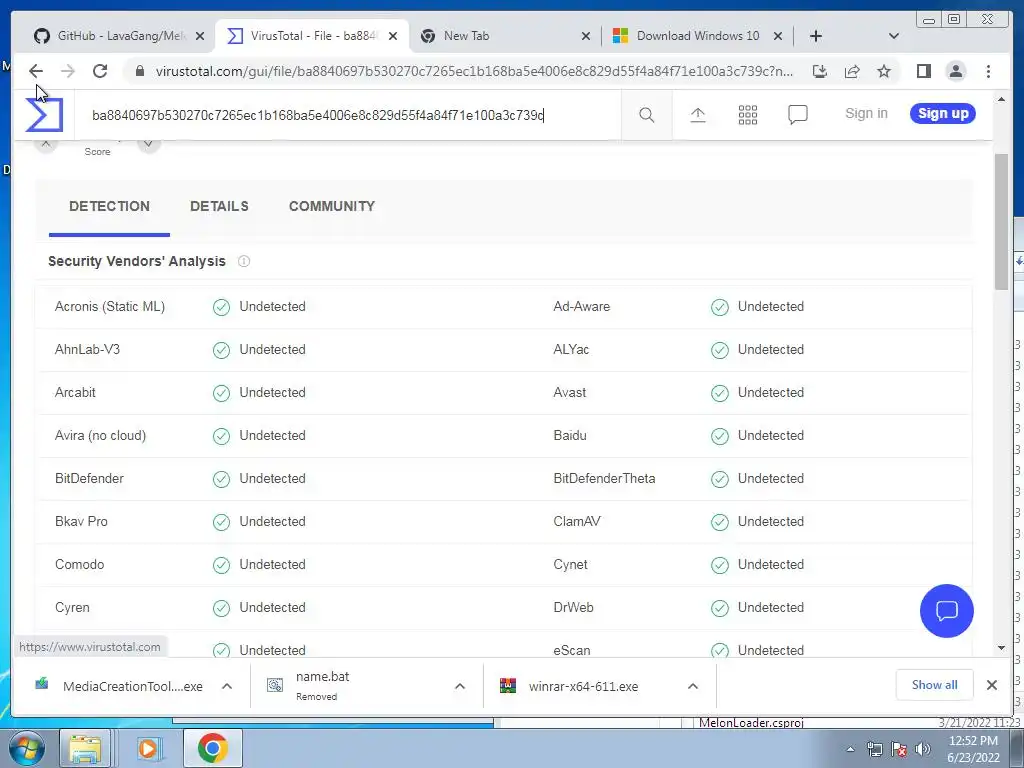Toggle the browser side panel icon

(923, 71)
